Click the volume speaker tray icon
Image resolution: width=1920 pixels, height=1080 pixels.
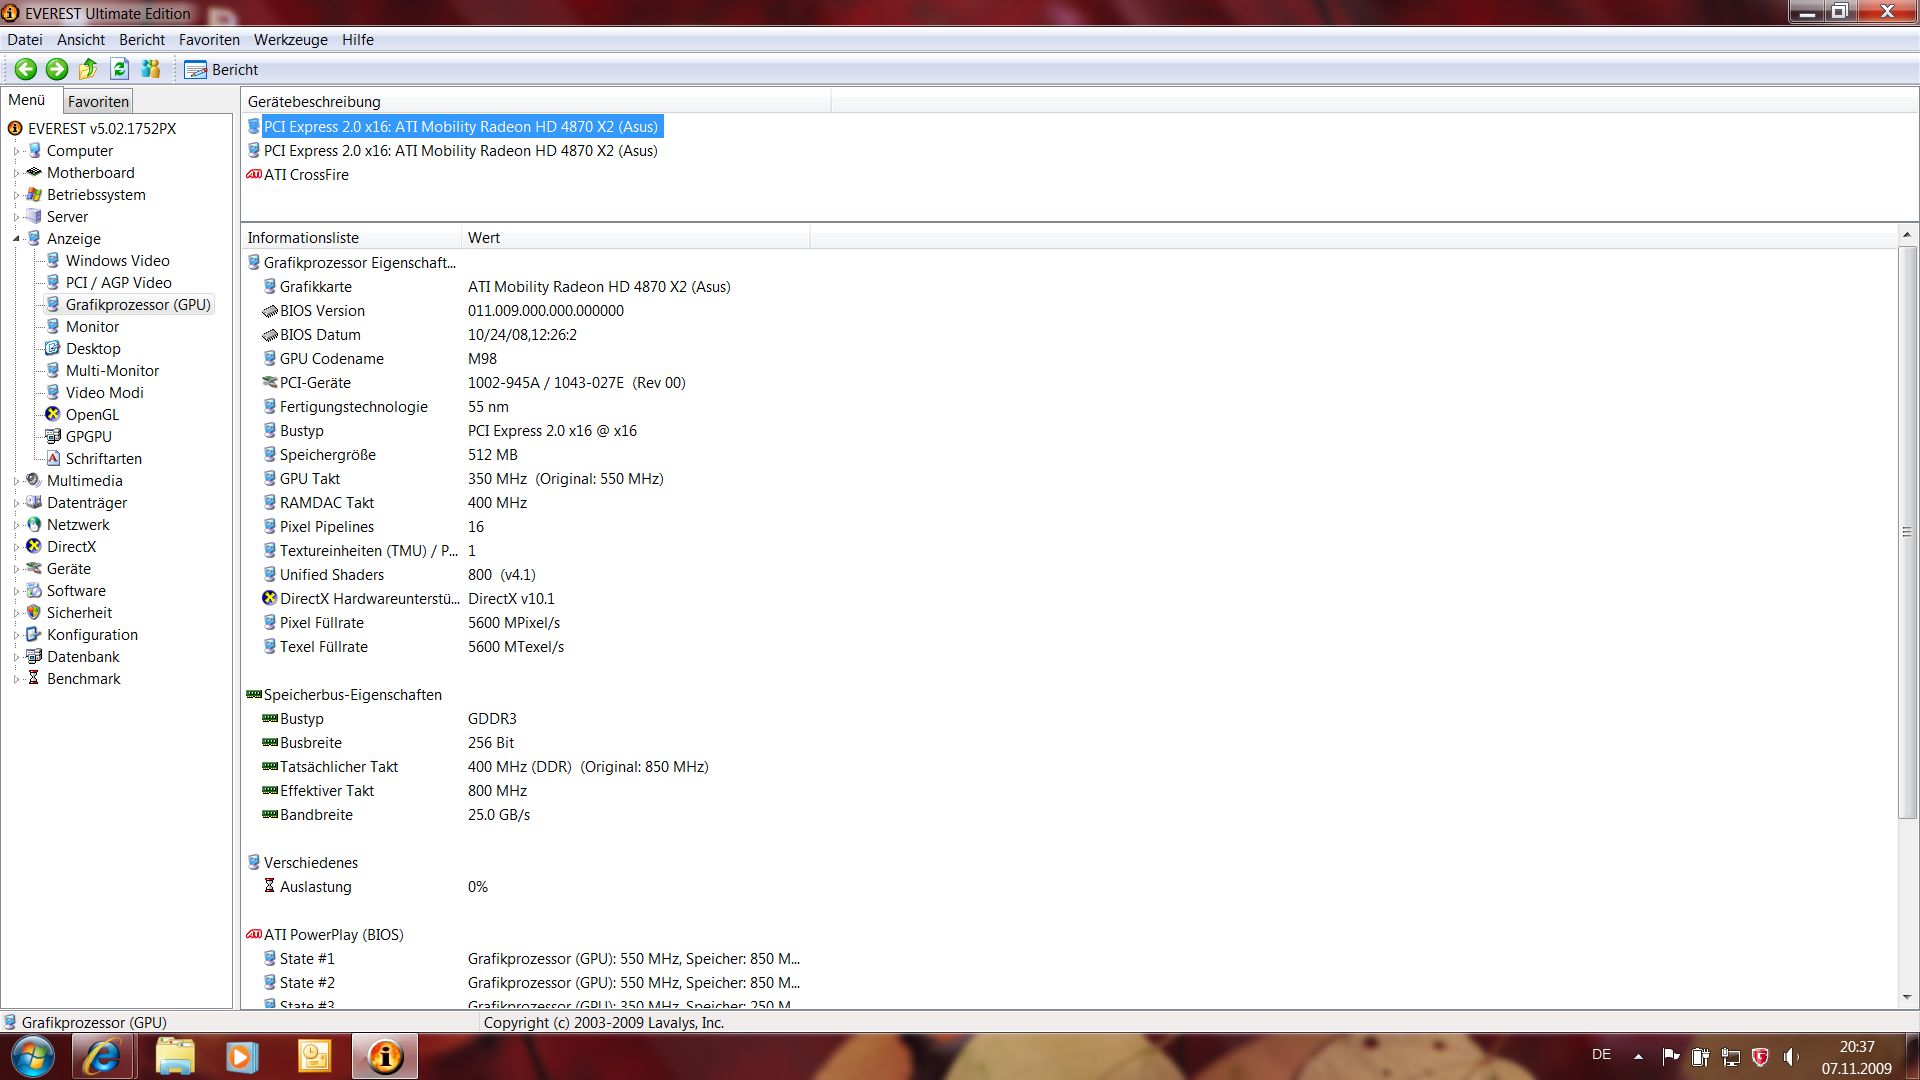1790,1056
